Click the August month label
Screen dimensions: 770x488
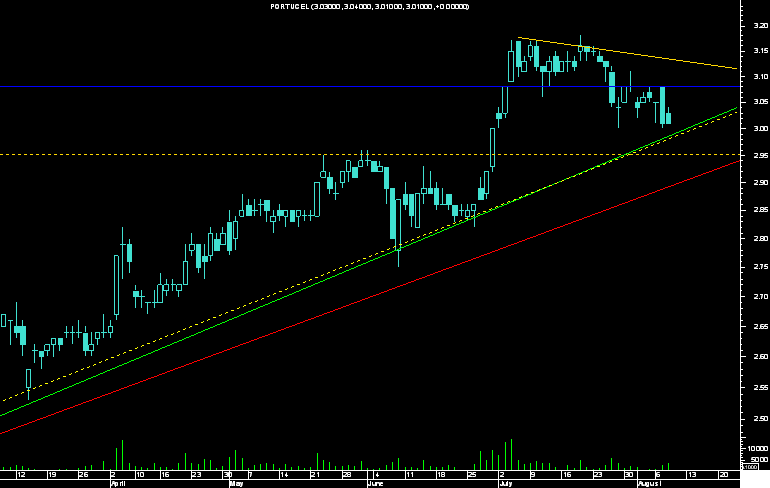click(x=649, y=484)
